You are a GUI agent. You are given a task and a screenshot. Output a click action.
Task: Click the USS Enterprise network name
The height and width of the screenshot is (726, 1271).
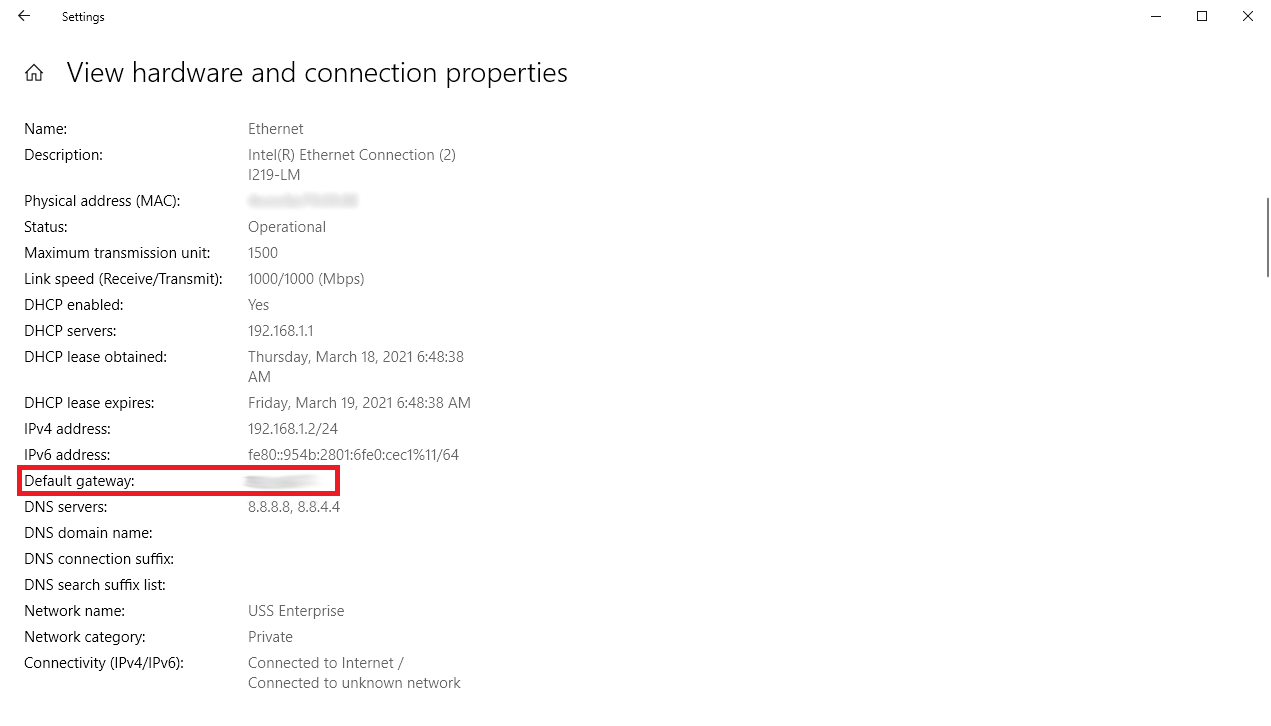pyautogui.click(x=296, y=611)
